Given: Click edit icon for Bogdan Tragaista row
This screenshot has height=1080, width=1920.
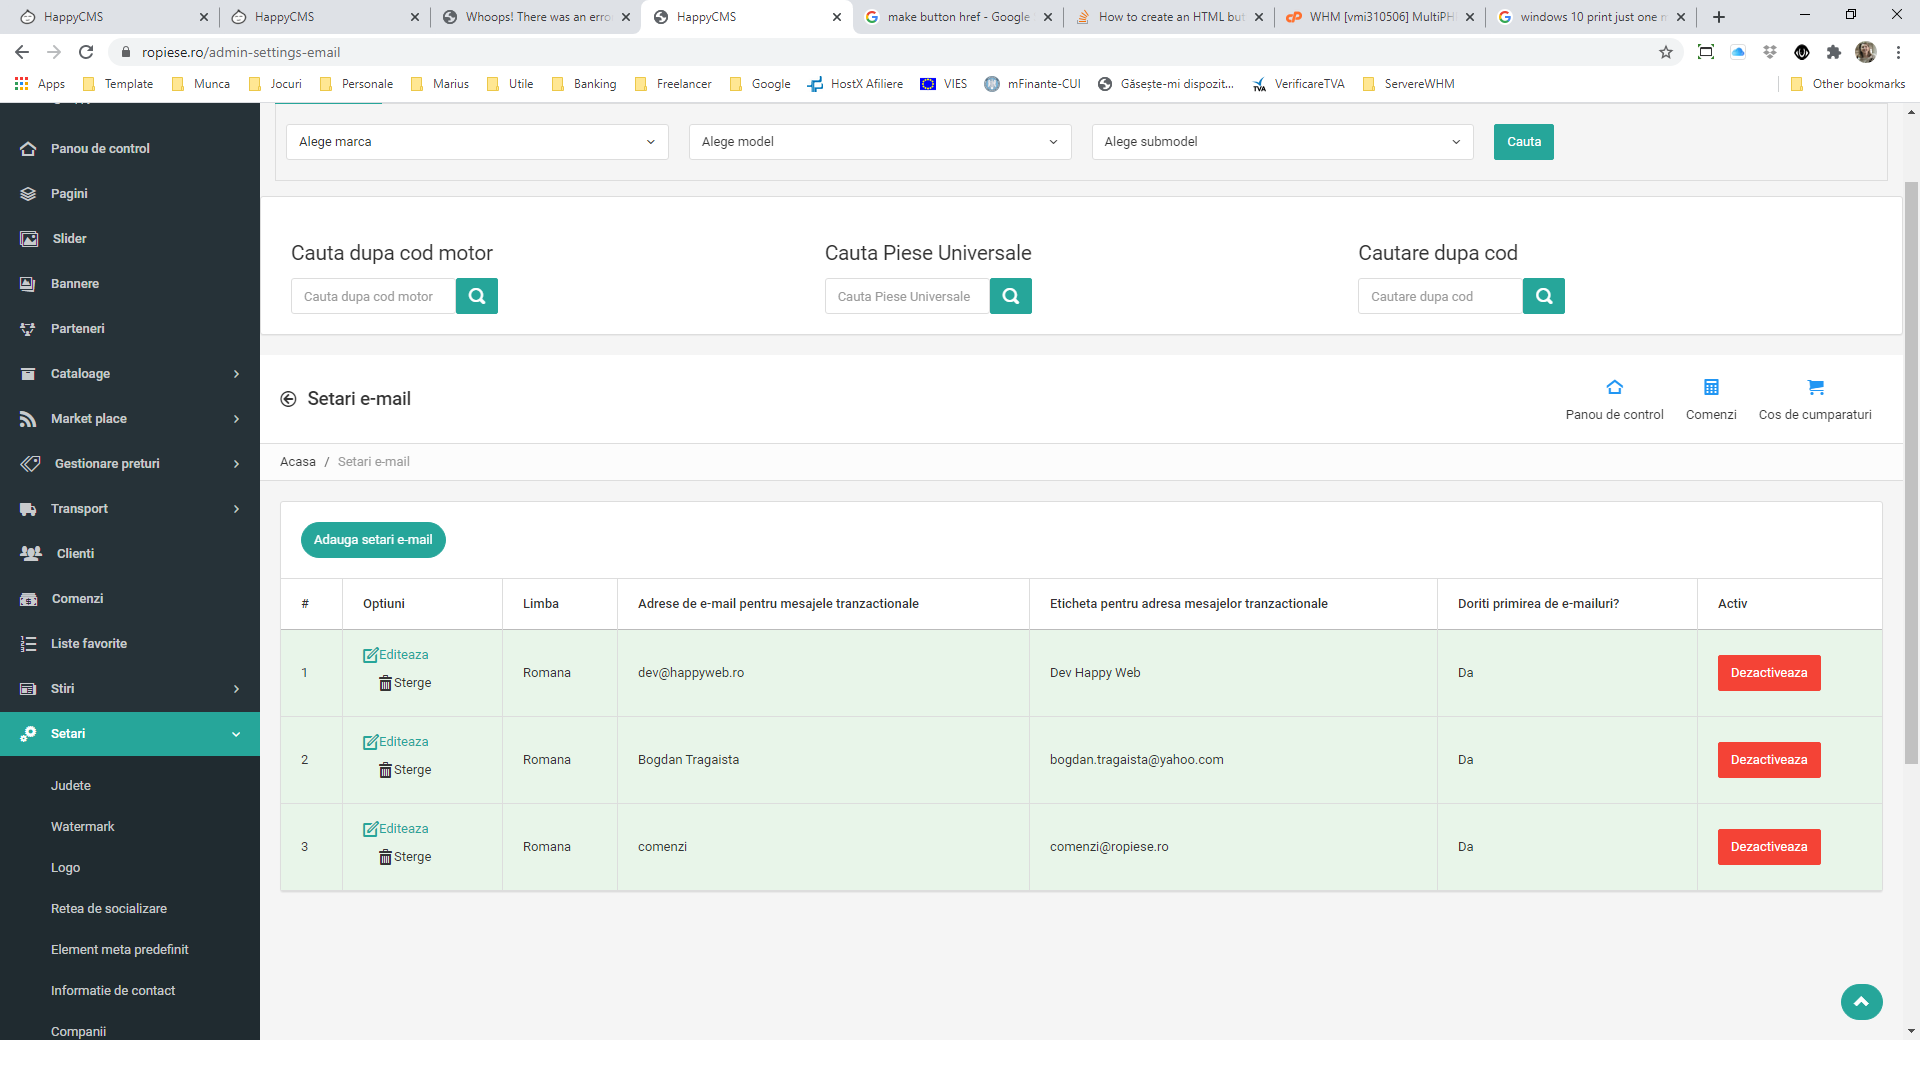Looking at the screenshot, I should point(370,742).
